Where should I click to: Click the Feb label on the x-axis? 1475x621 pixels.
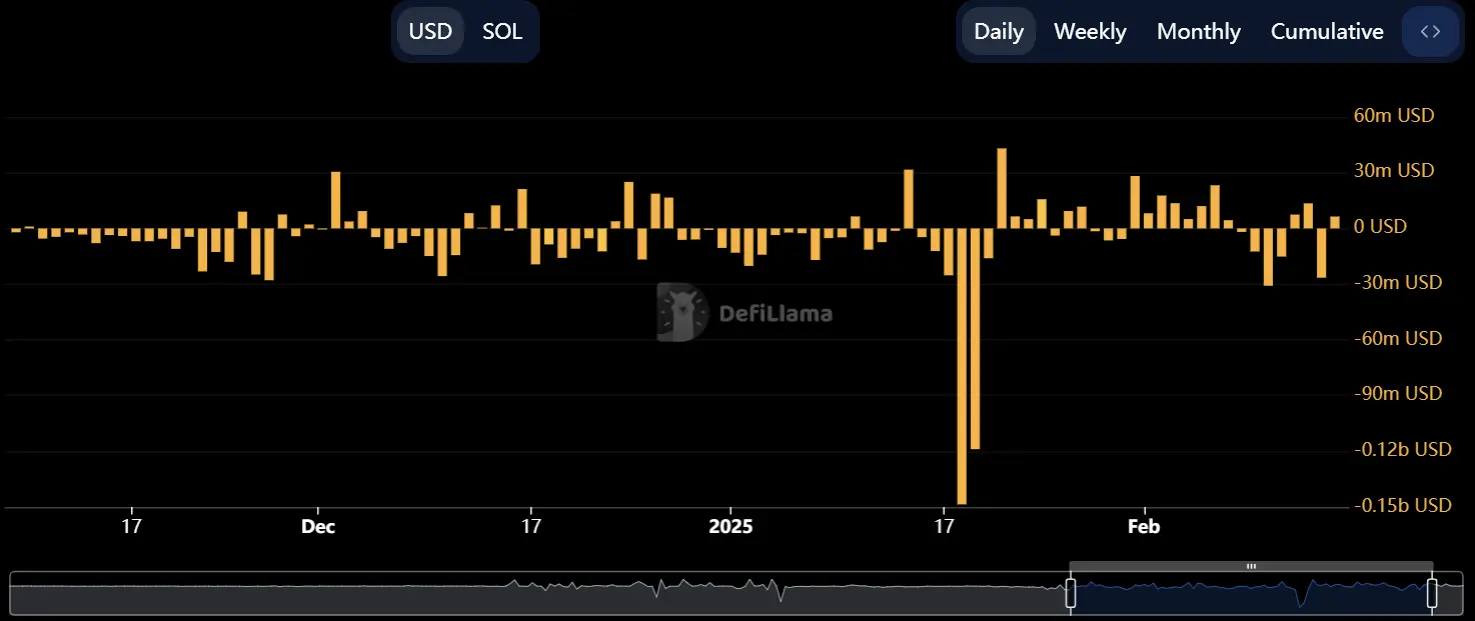click(1143, 526)
